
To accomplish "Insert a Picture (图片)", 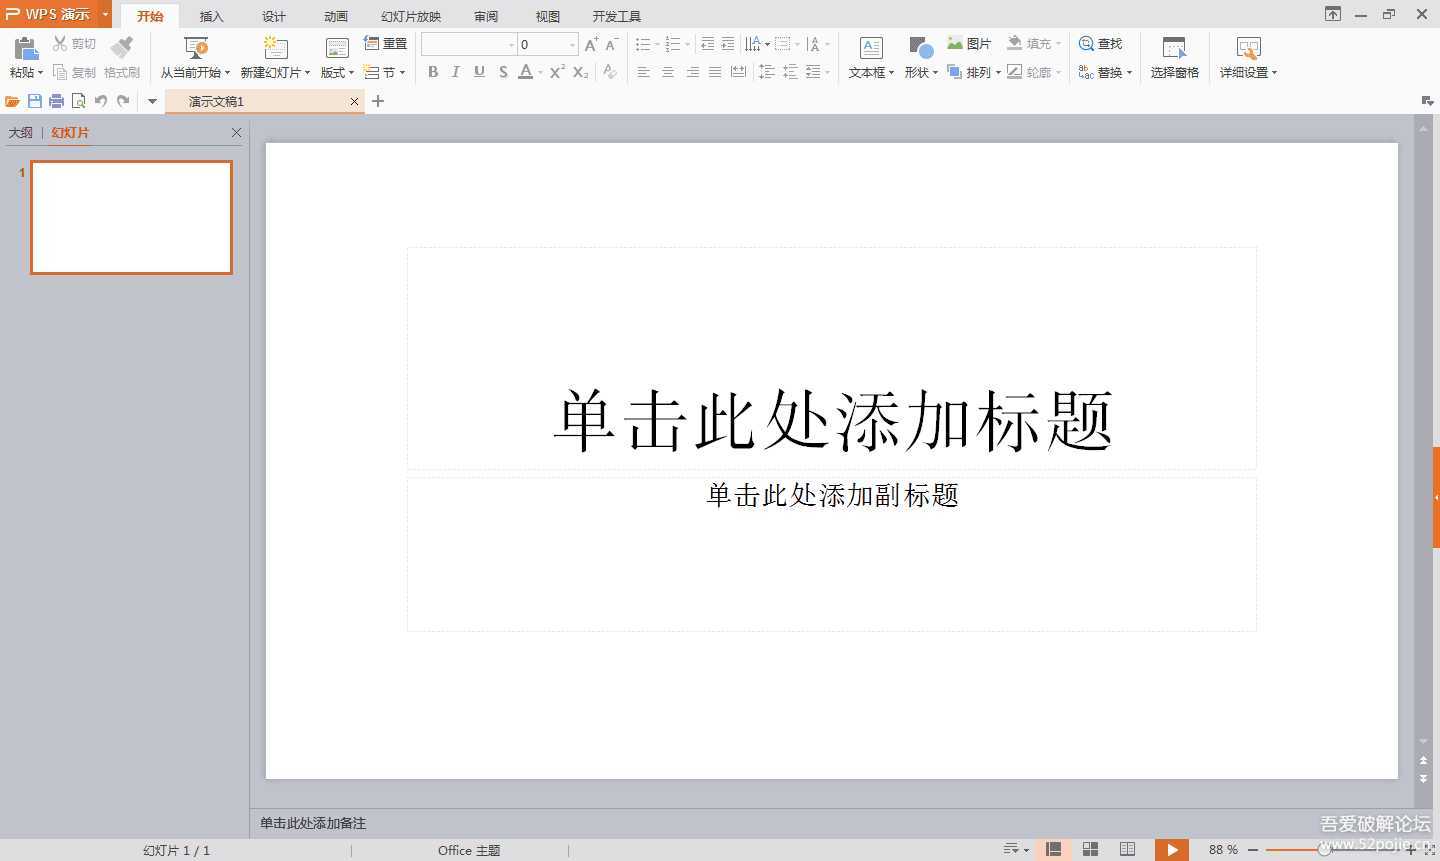I will [x=969, y=44].
